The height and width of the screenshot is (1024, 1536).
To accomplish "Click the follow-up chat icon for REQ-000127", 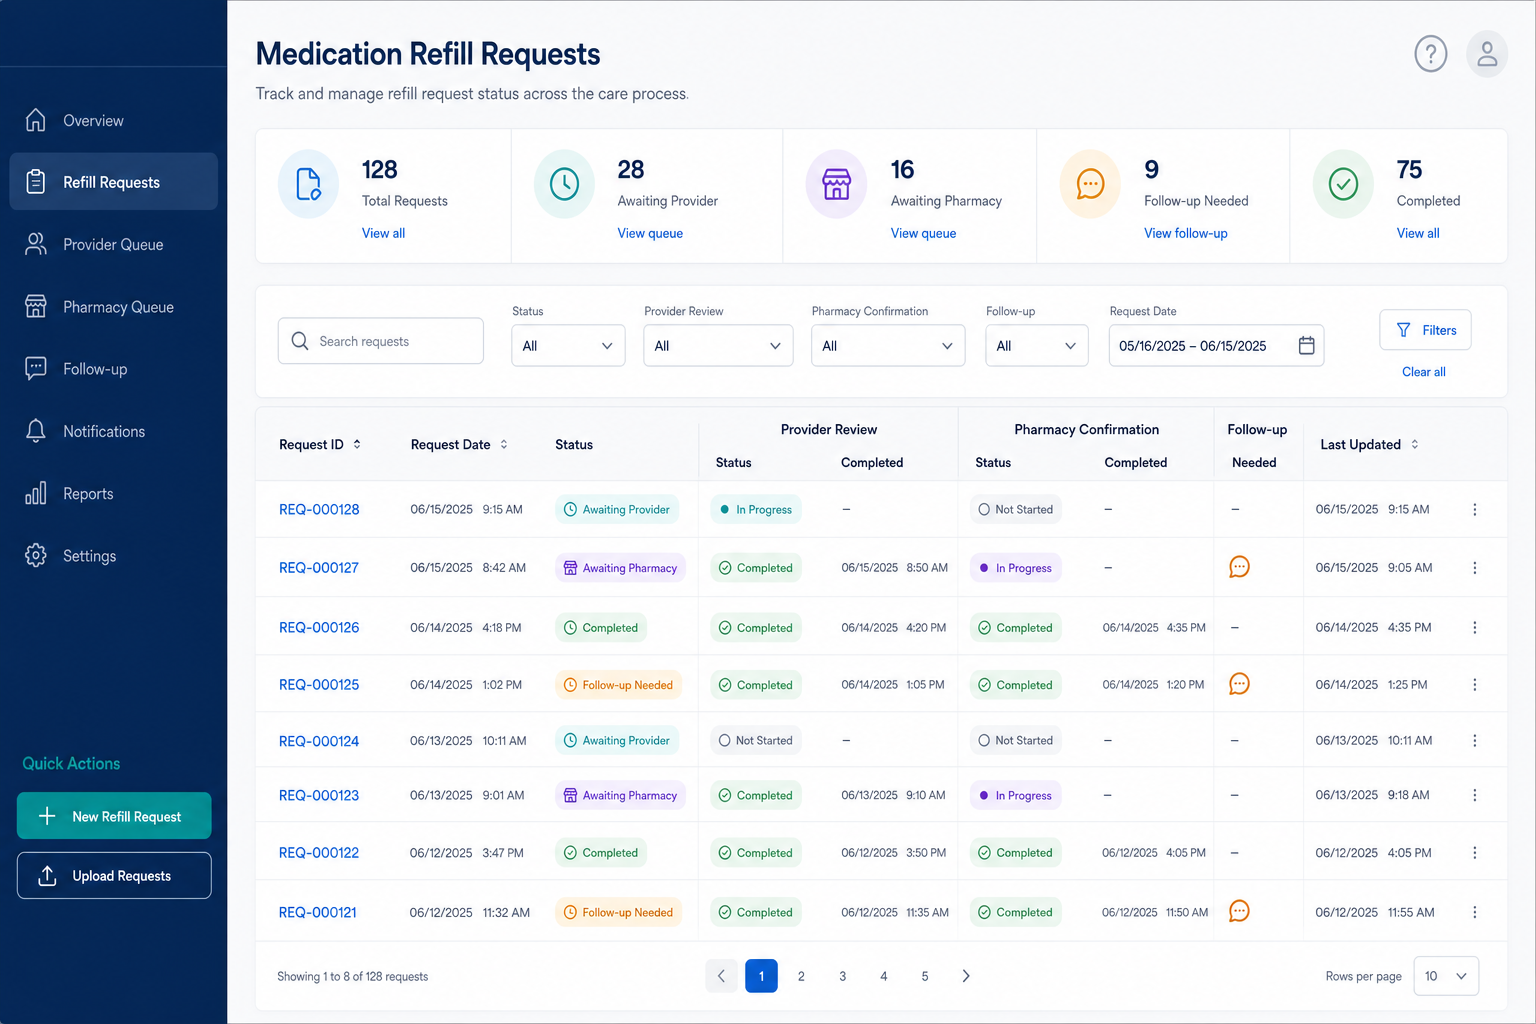I will click(x=1239, y=567).
